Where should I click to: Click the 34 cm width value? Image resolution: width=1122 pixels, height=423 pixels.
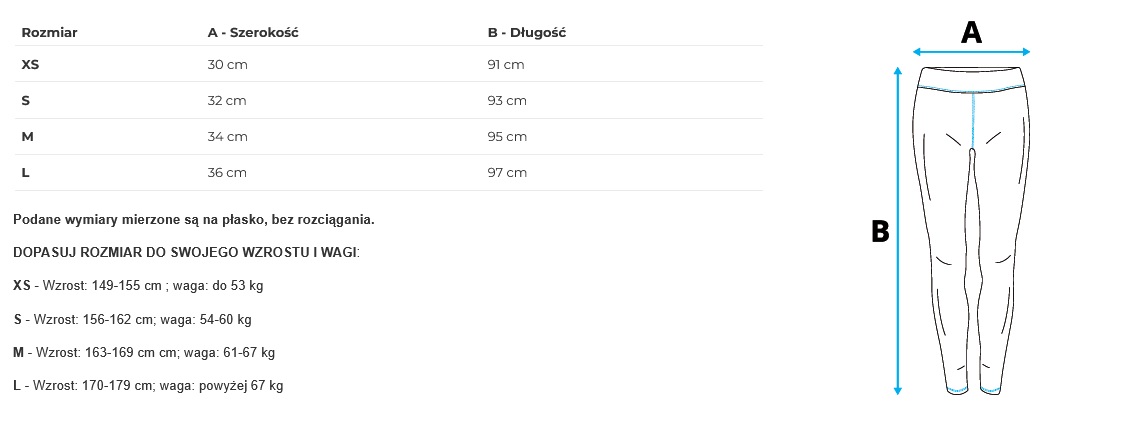227,136
